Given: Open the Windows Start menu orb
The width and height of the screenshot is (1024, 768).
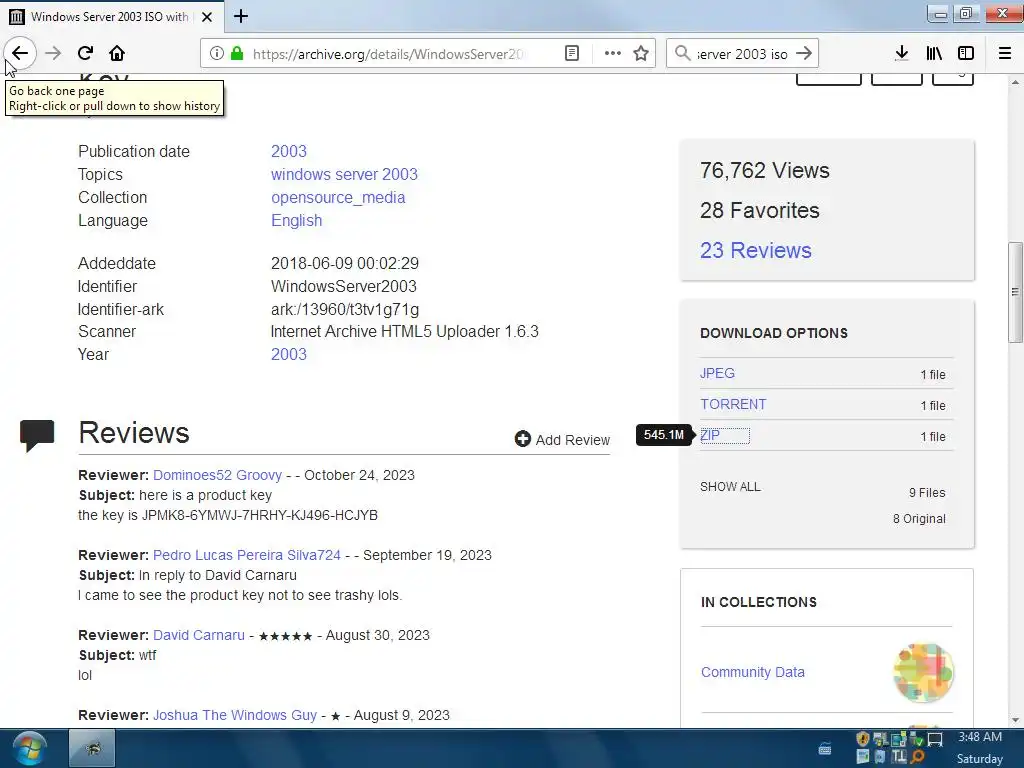Looking at the screenshot, I should 29,748.
